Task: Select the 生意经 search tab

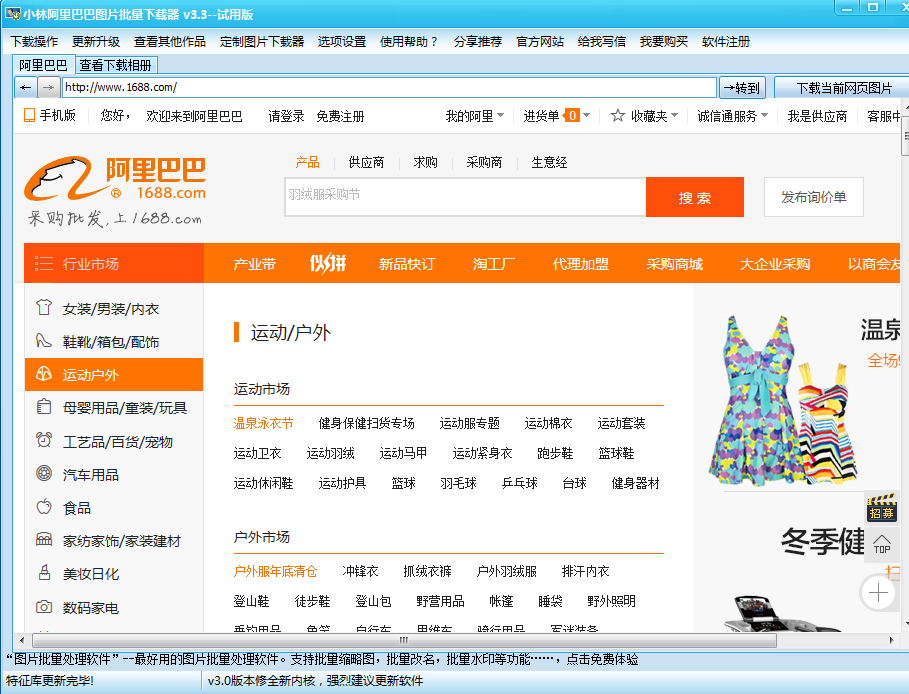Action: tap(549, 162)
